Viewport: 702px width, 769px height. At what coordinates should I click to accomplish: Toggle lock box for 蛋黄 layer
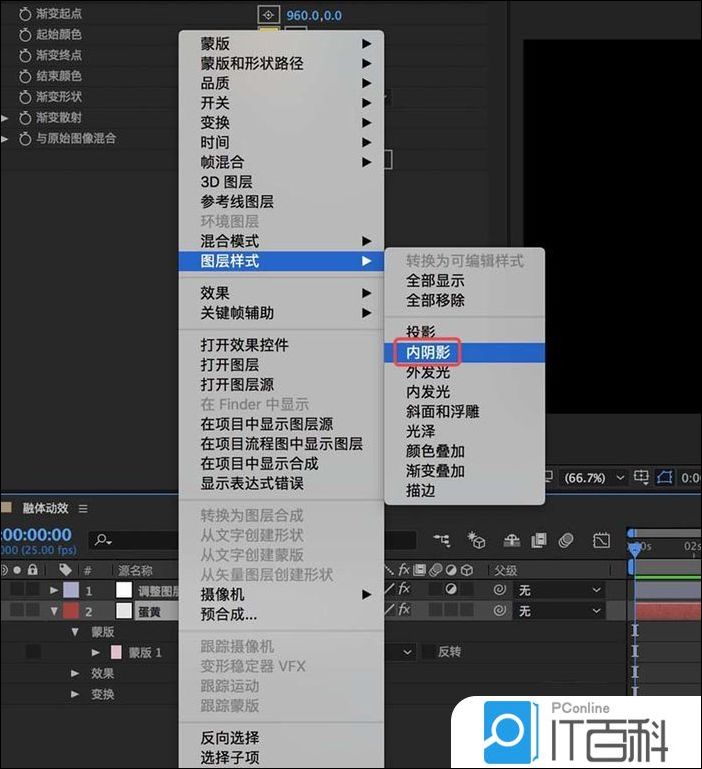(x=33, y=611)
